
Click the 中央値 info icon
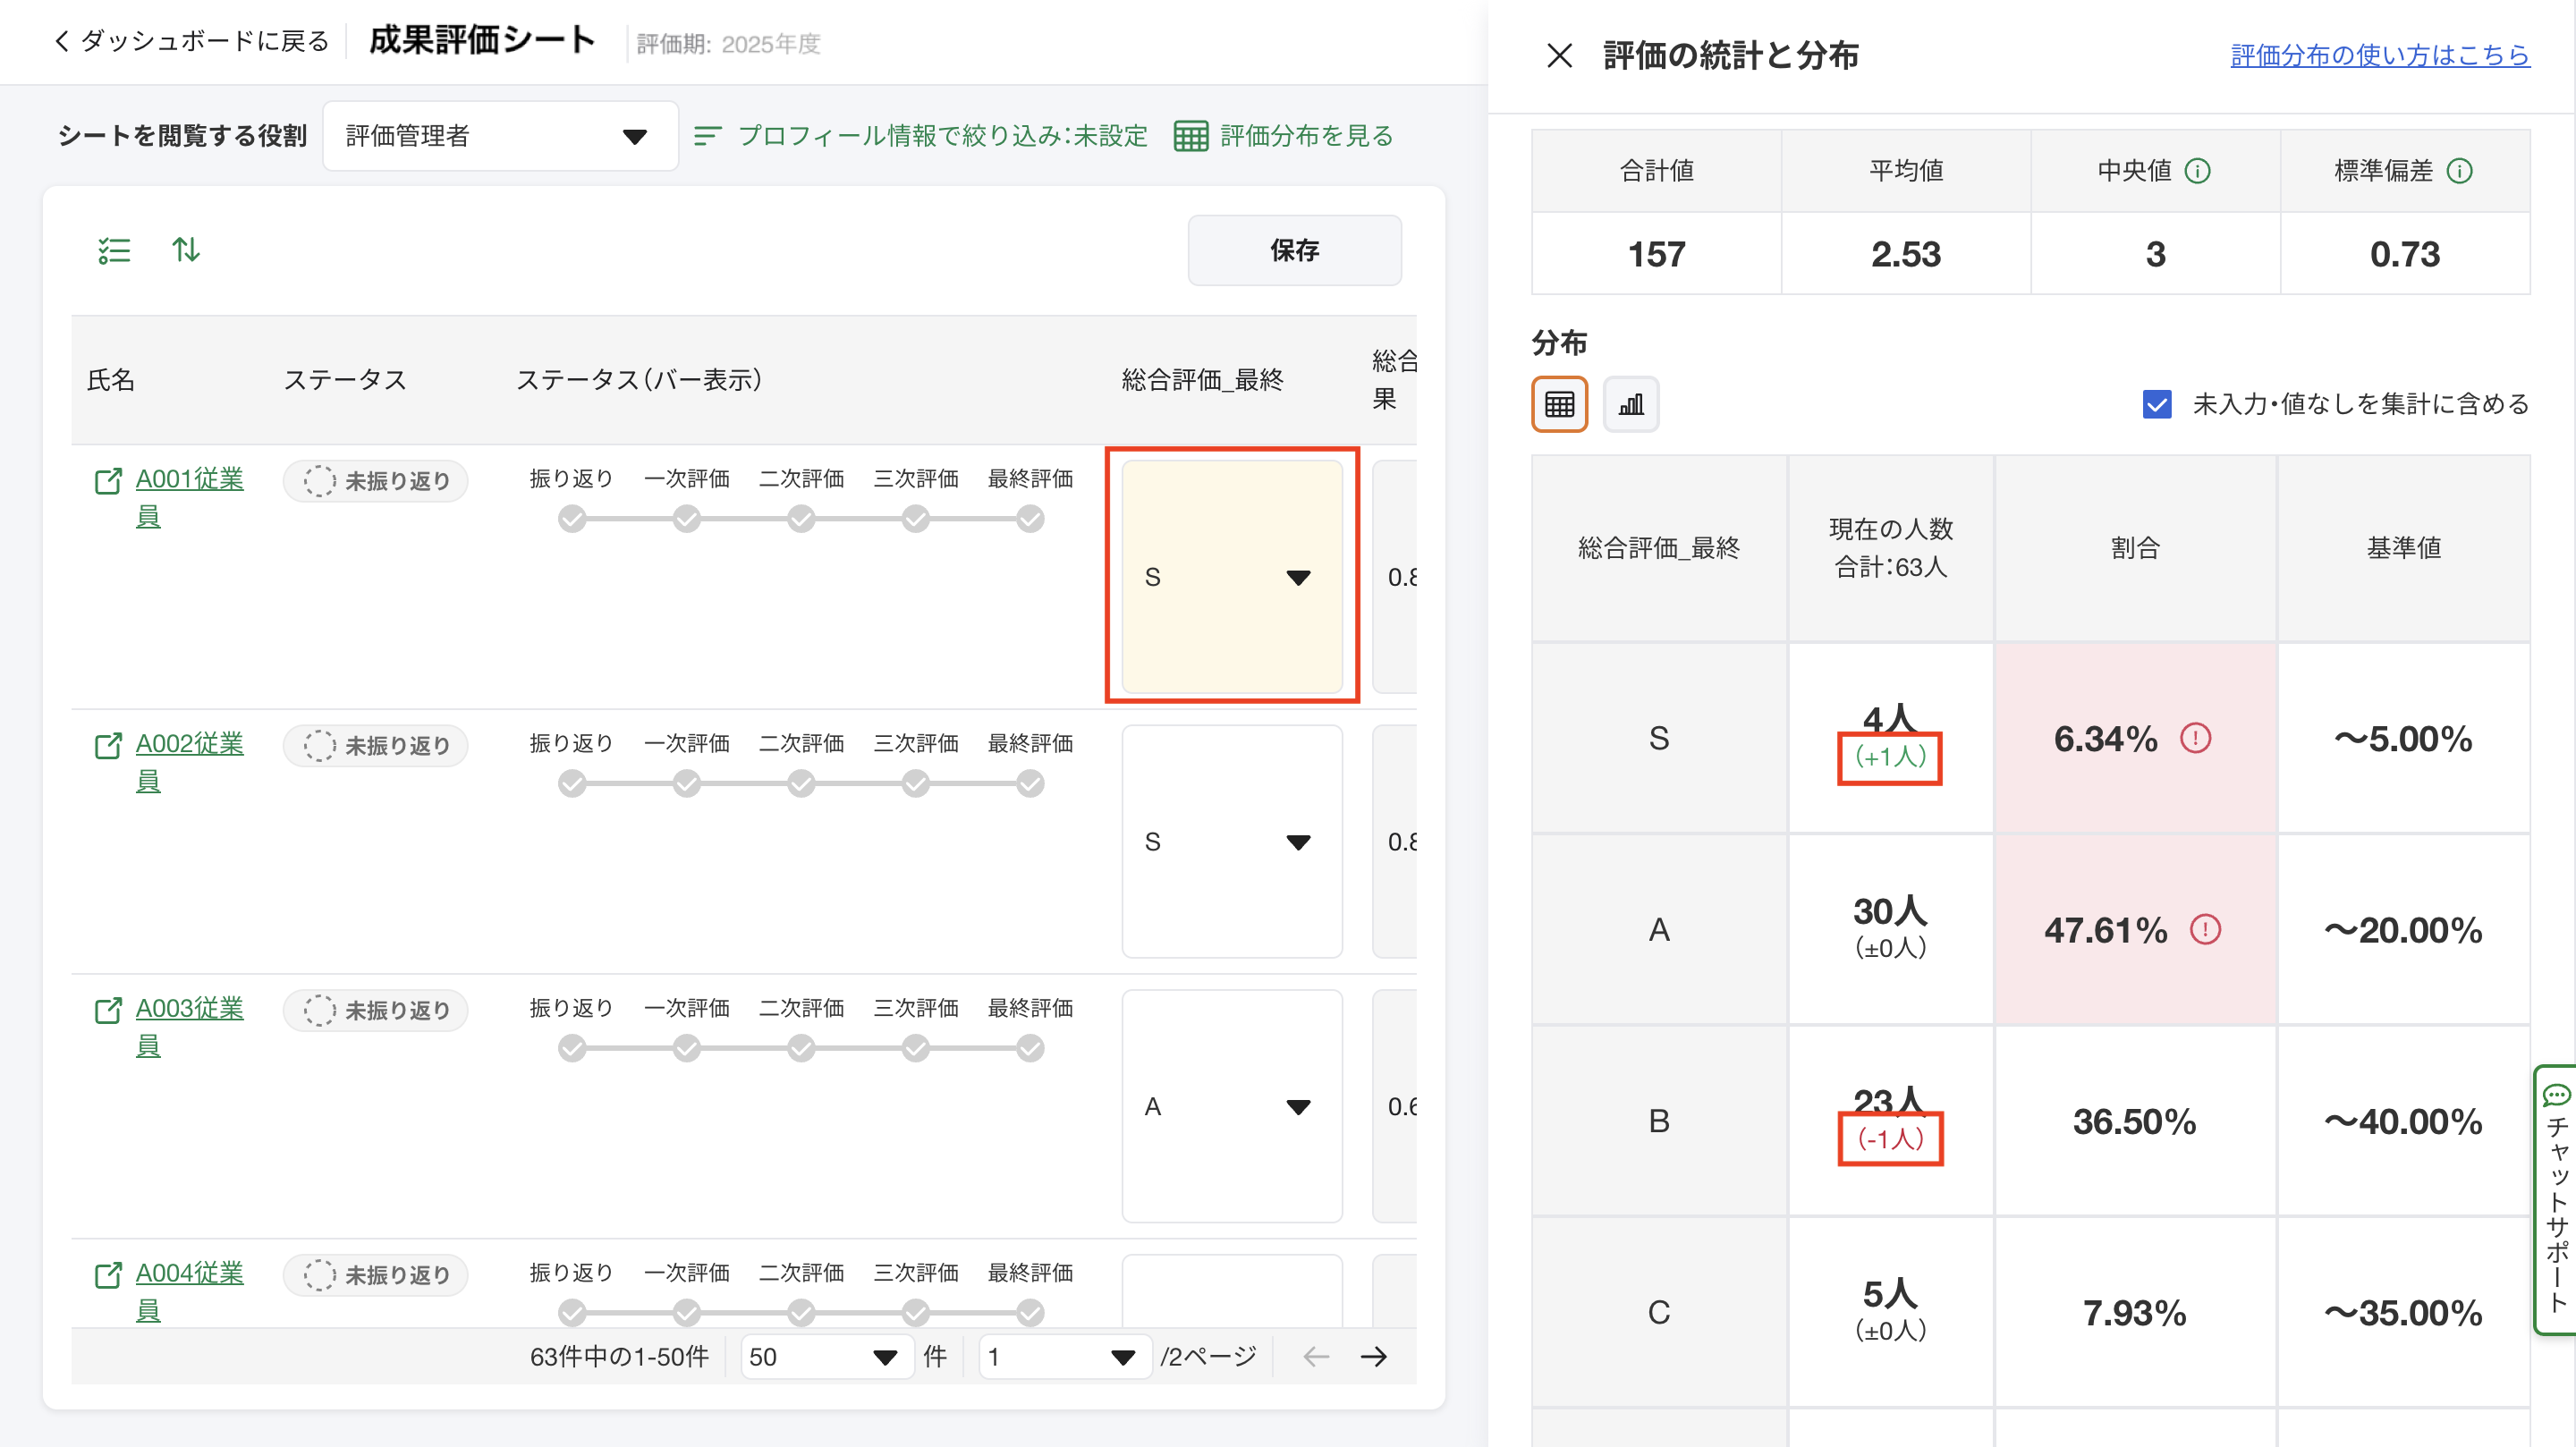click(2197, 172)
